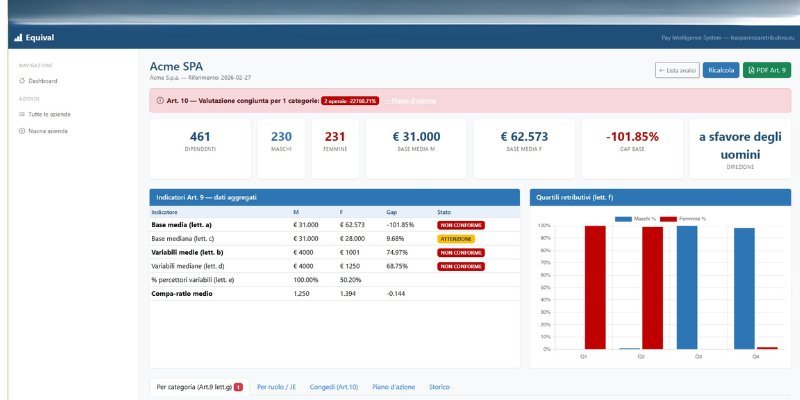This screenshot has width=800, height=400.
Task: Click the Indicatore column header
Action: [164, 212]
